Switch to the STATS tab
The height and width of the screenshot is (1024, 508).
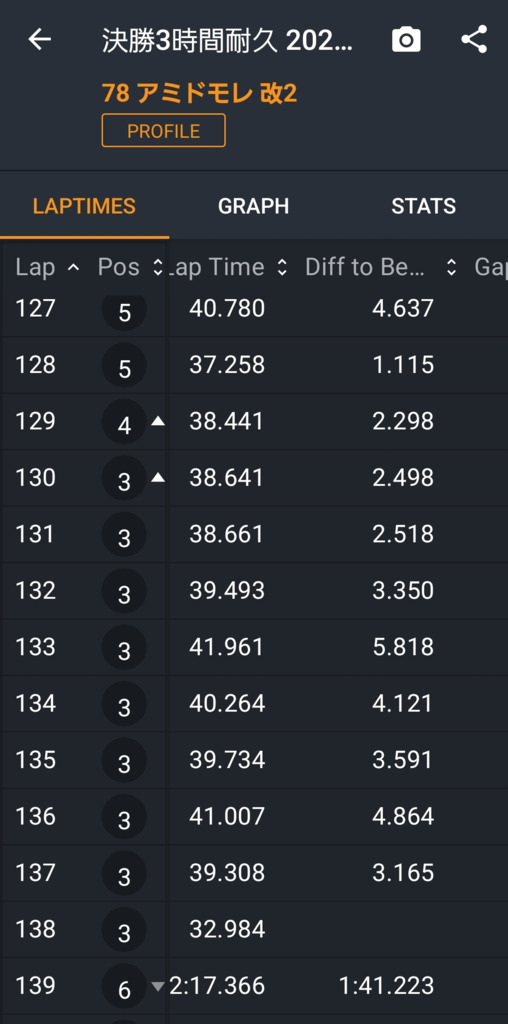(x=424, y=206)
